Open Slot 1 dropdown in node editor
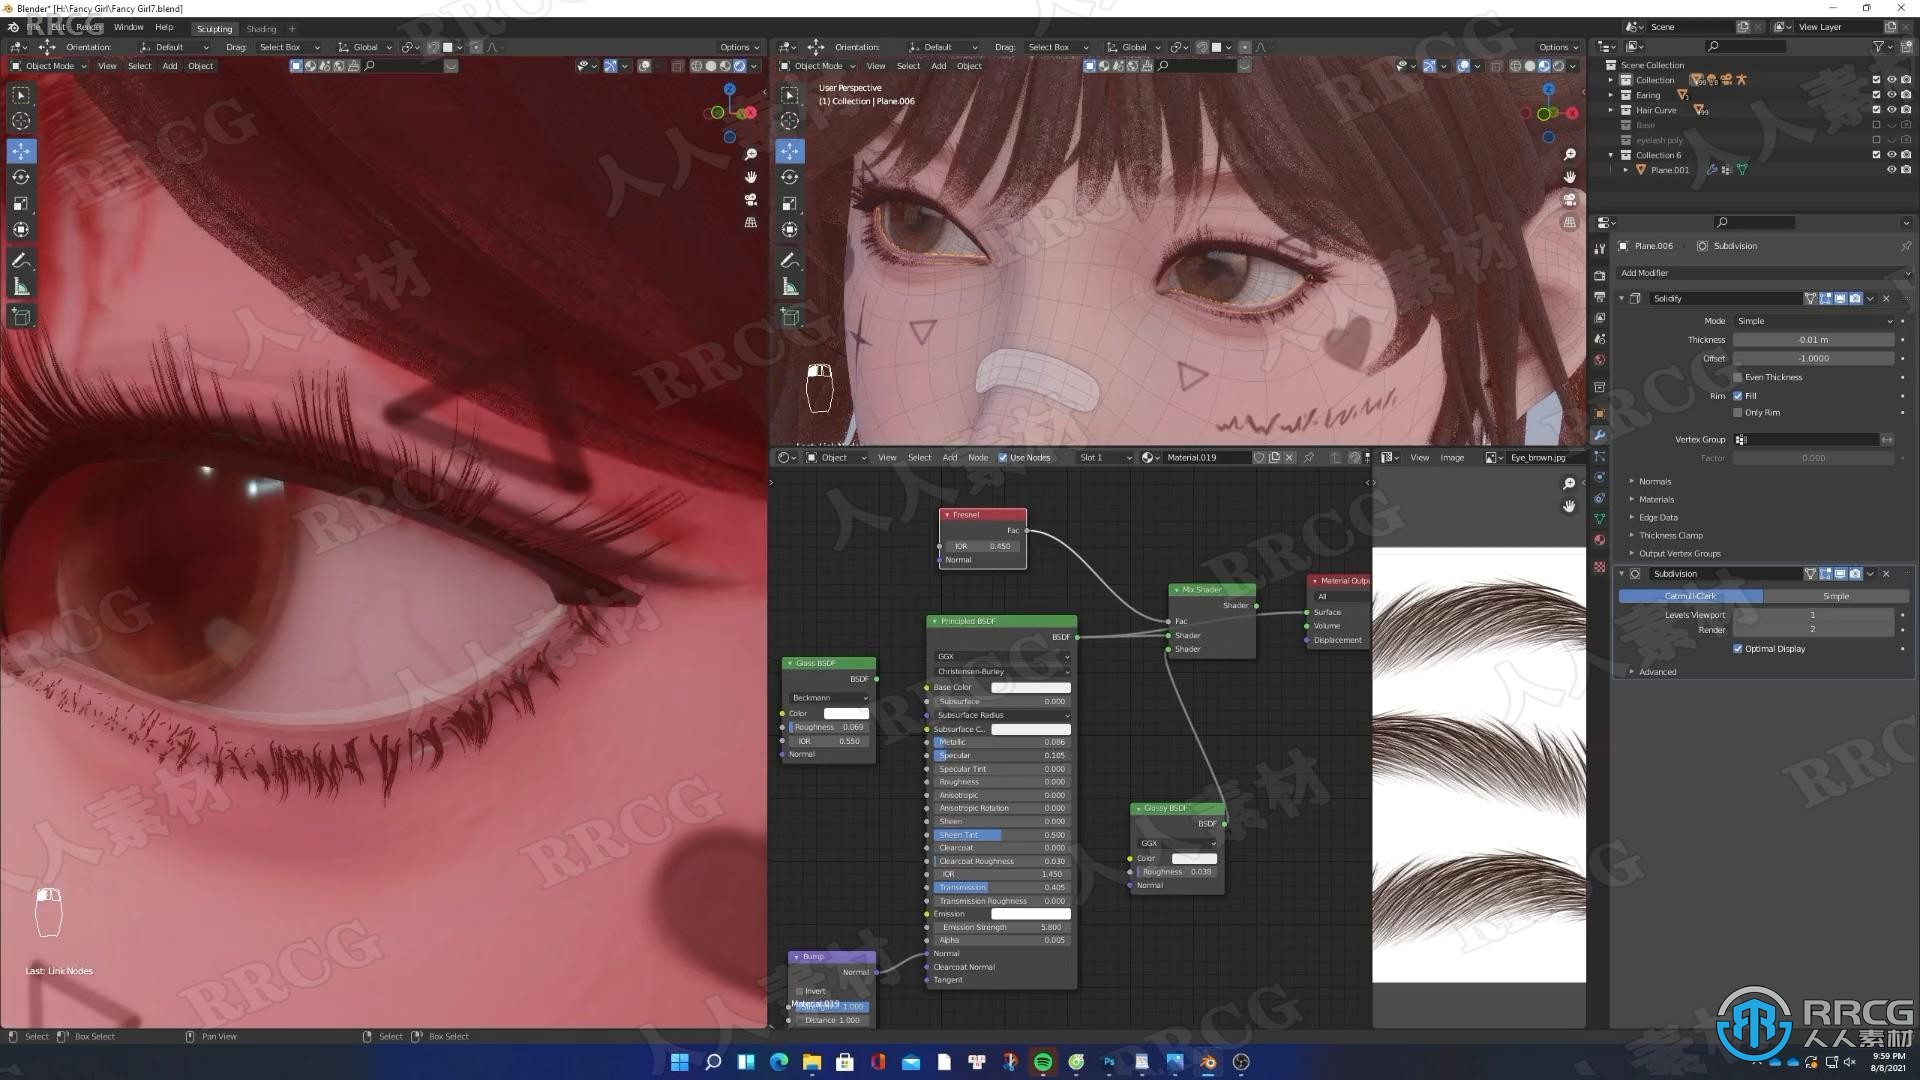Image resolution: width=1920 pixels, height=1080 pixels. click(1105, 458)
